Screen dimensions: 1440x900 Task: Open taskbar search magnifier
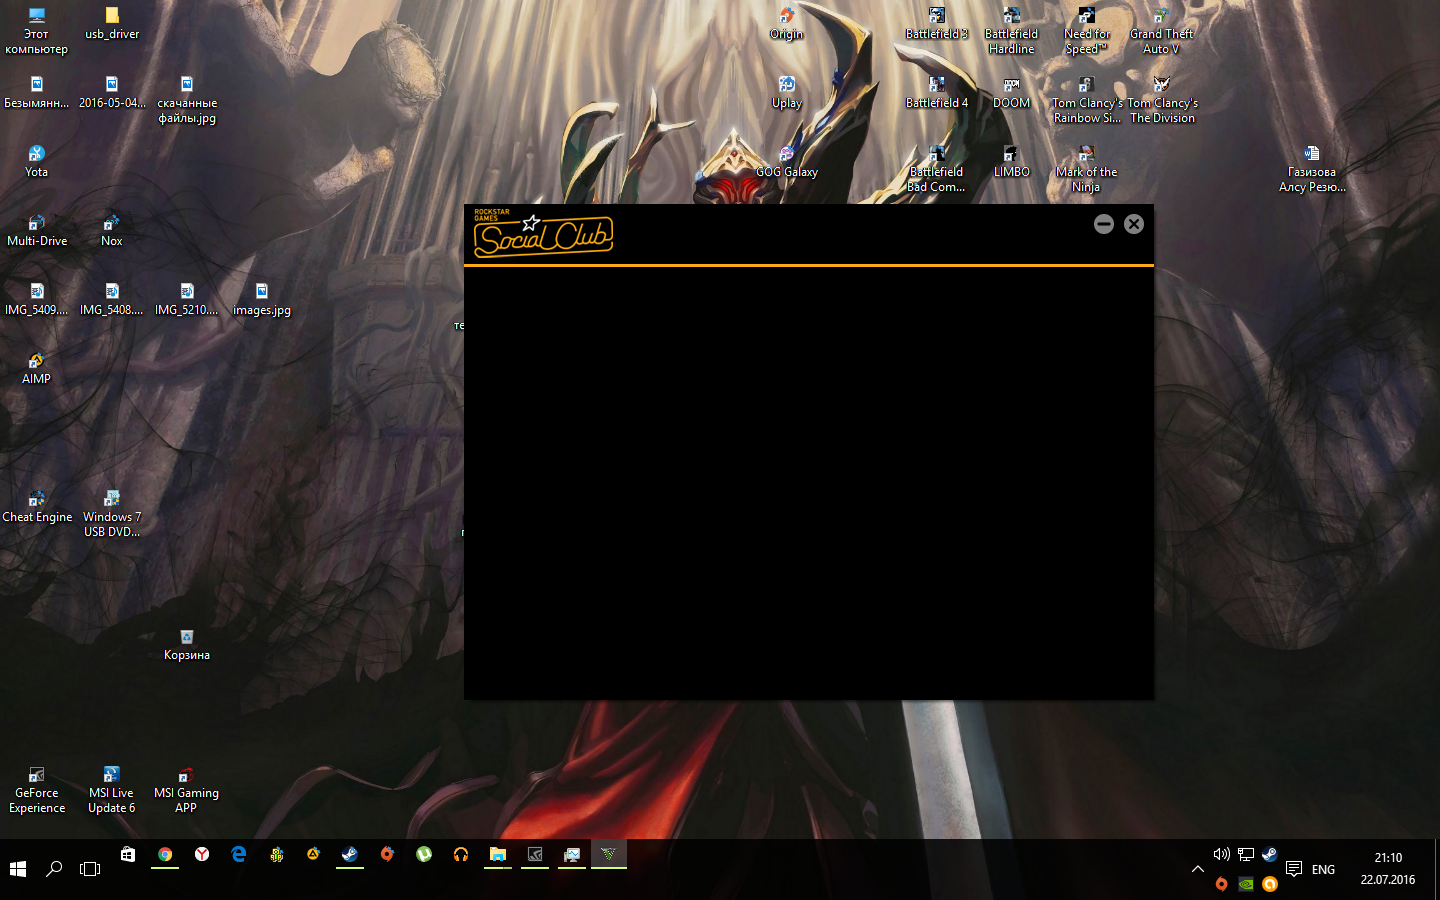pyautogui.click(x=54, y=869)
